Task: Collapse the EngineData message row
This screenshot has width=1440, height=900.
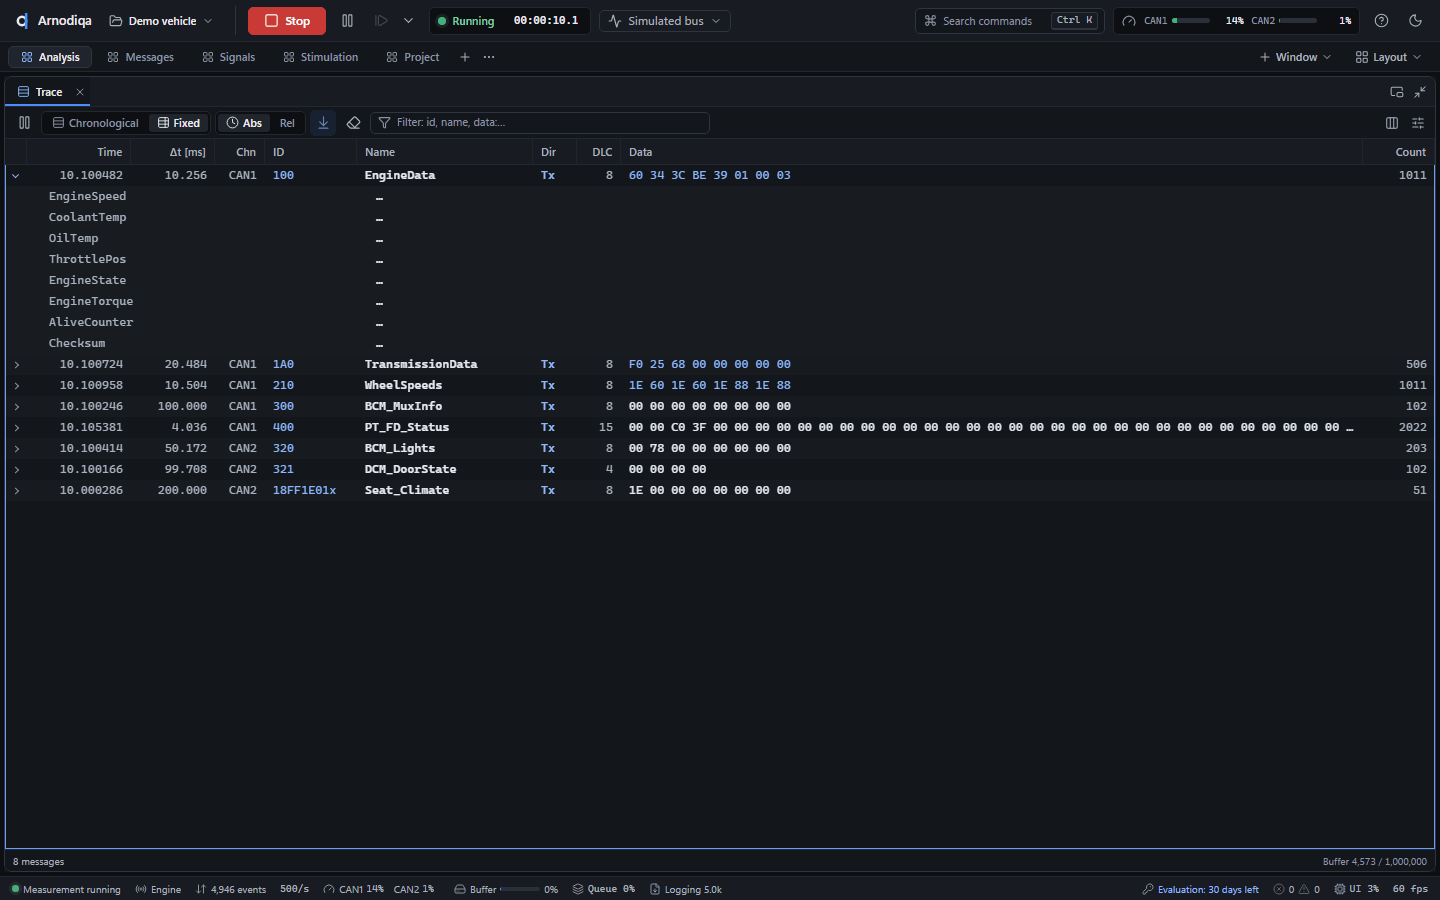Action: [16, 176]
